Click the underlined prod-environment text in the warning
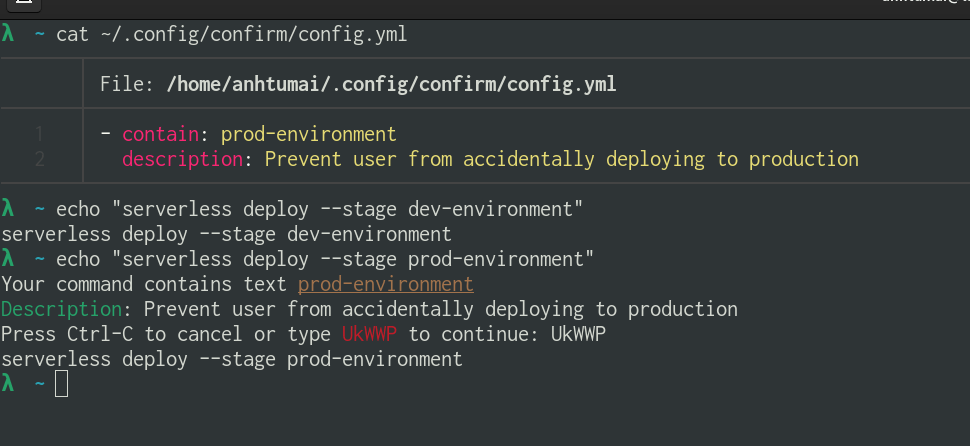970x446 pixels. (x=385, y=284)
